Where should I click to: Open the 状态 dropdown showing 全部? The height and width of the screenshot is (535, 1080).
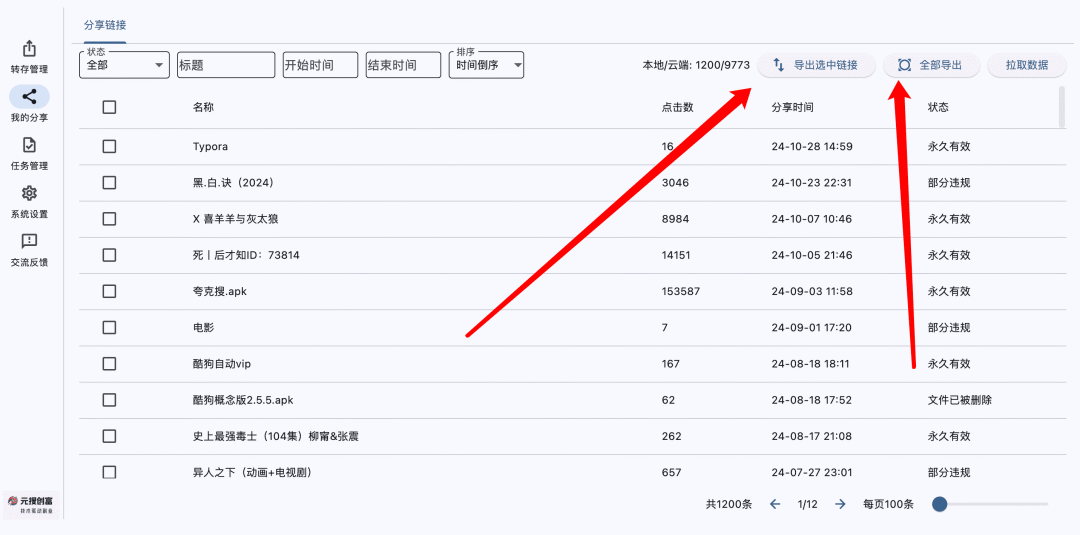(x=124, y=65)
